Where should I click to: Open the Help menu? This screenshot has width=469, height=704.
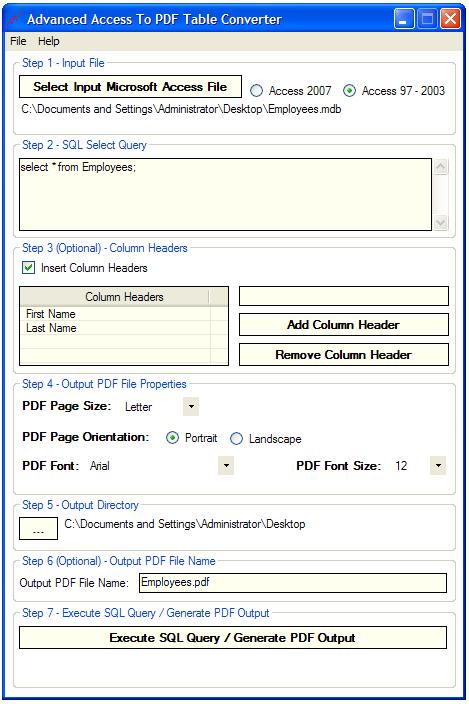pos(48,41)
